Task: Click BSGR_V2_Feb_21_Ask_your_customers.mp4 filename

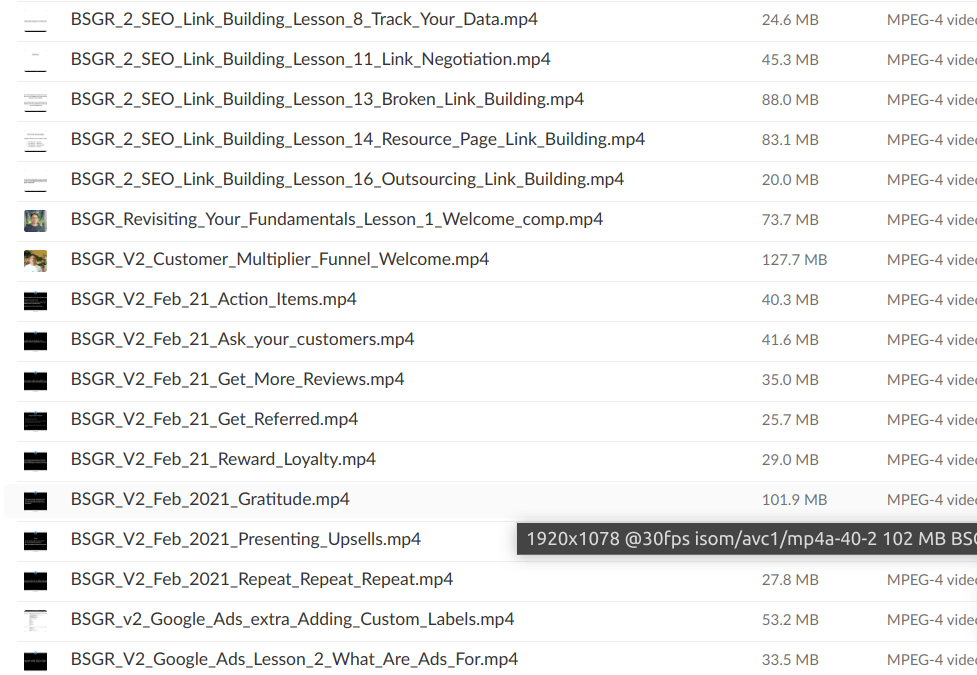Action: 242,340
